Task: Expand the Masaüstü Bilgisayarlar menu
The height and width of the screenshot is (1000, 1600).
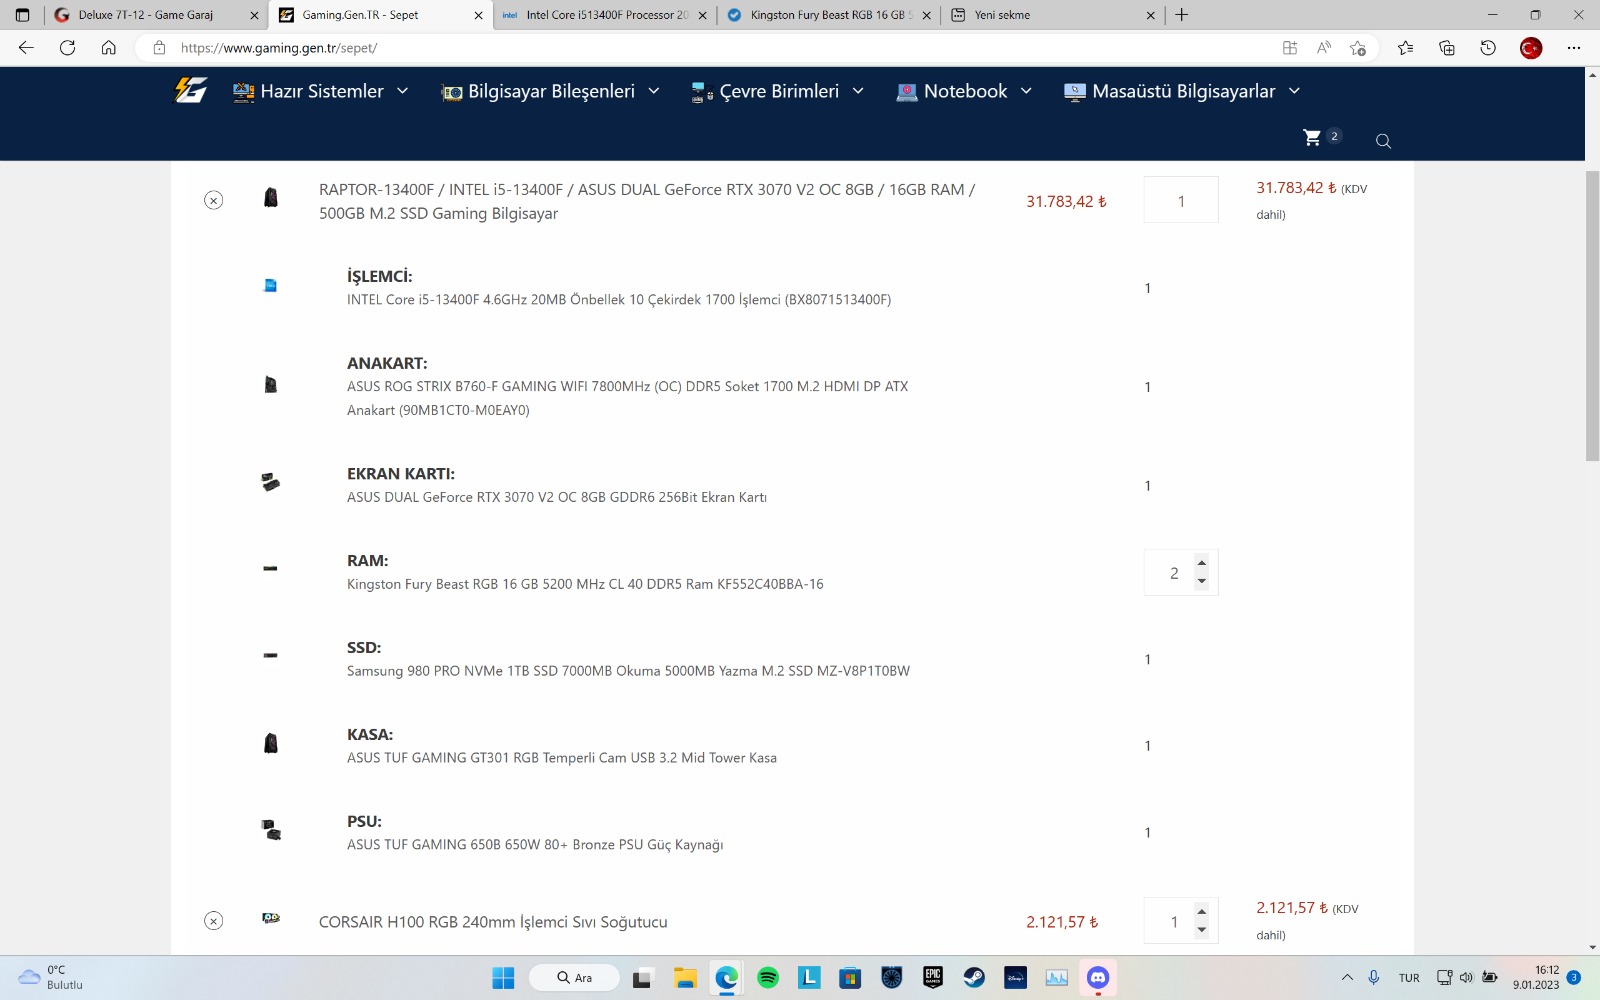Action: tap(1182, 91)
